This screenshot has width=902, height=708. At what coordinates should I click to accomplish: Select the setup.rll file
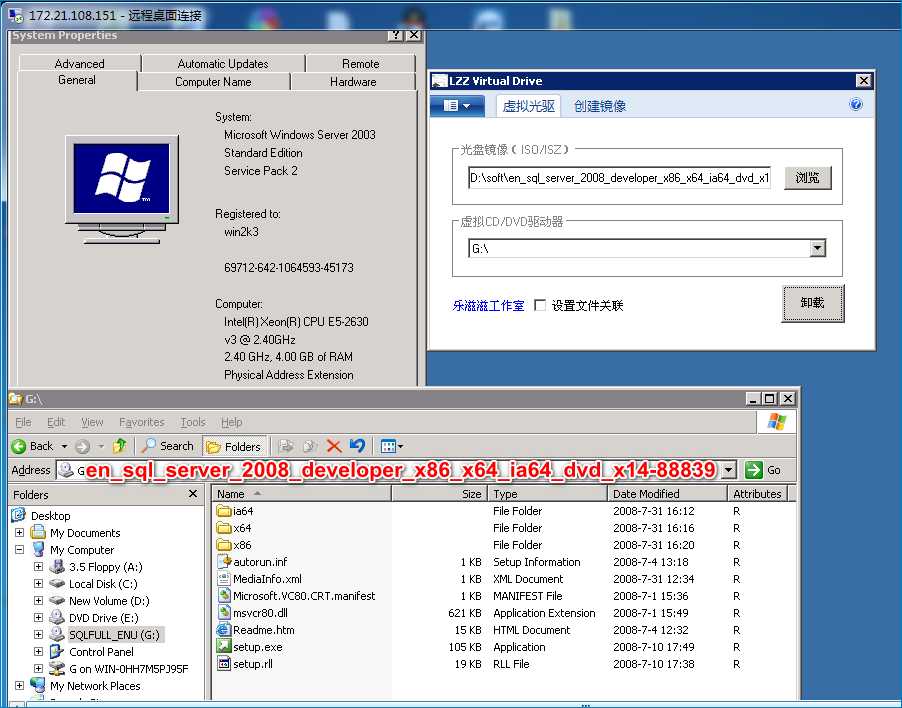[x=245, y=664]
